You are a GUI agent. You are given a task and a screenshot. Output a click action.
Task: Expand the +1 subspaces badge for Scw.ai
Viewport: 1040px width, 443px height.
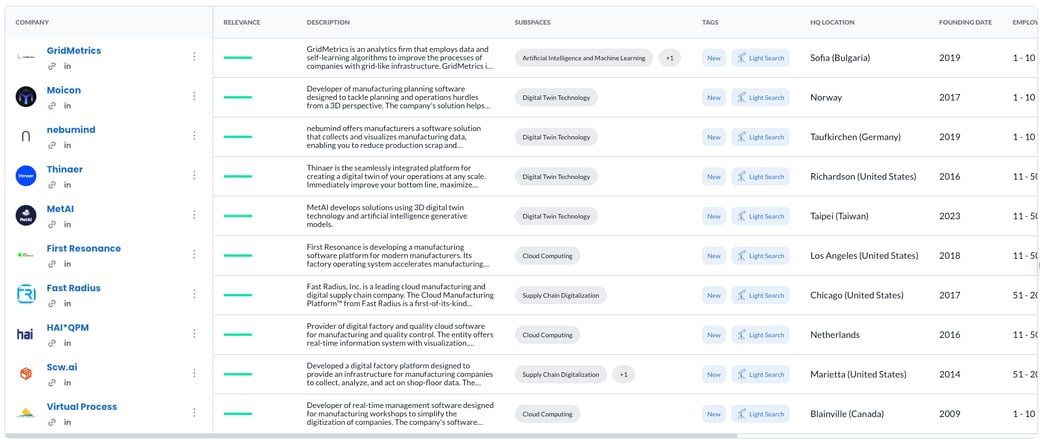pos(623,375)
